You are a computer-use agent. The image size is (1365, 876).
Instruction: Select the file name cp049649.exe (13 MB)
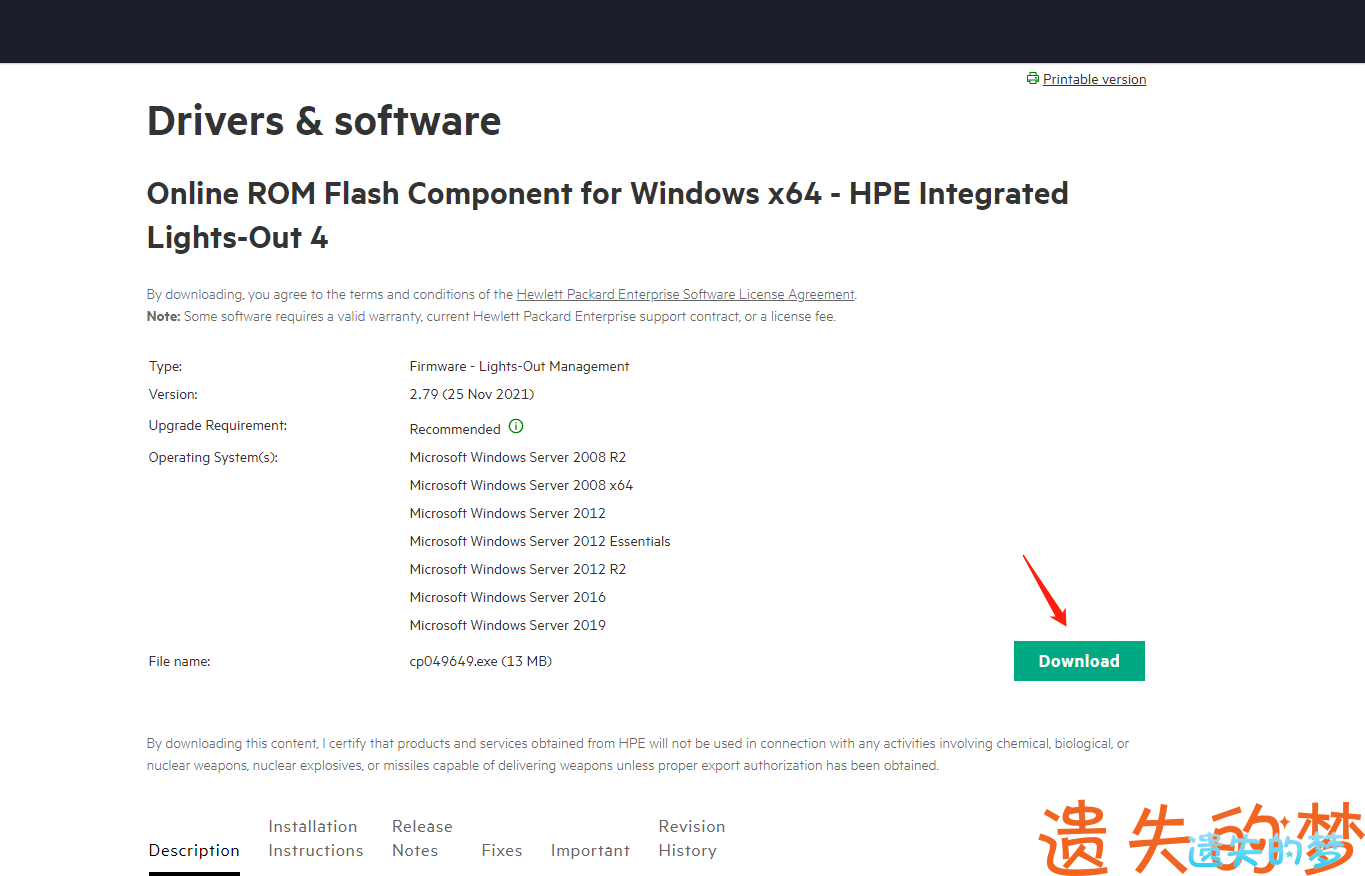pos(481,661)
